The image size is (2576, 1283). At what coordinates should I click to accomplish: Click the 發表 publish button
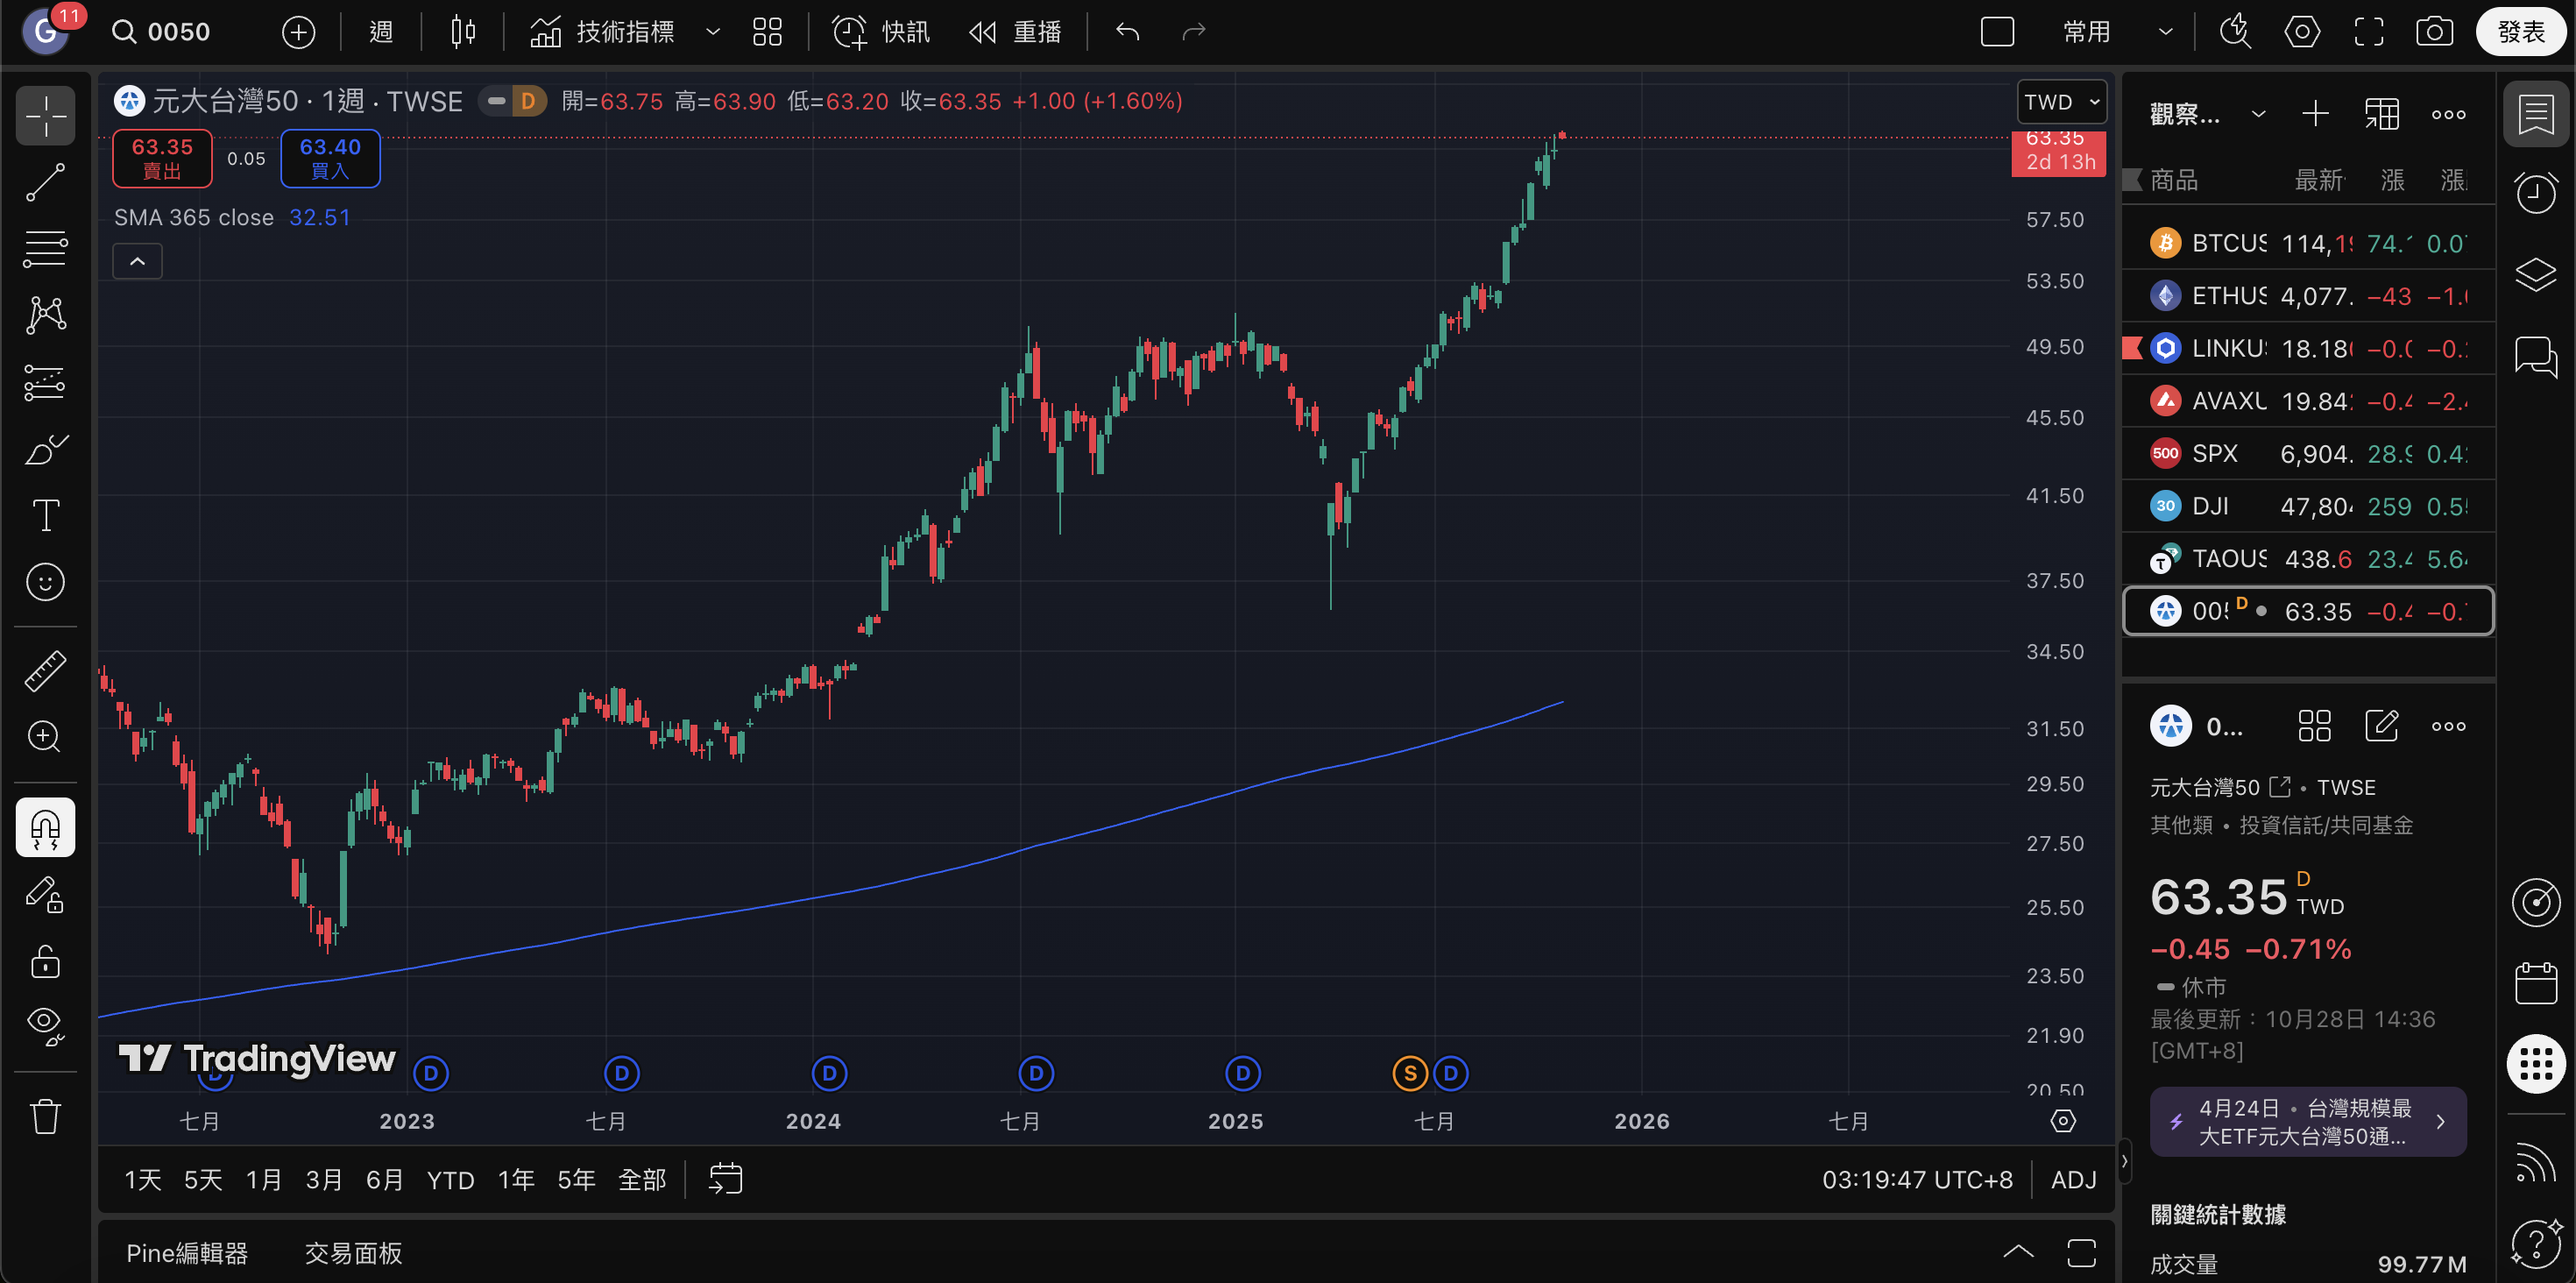2520,32
